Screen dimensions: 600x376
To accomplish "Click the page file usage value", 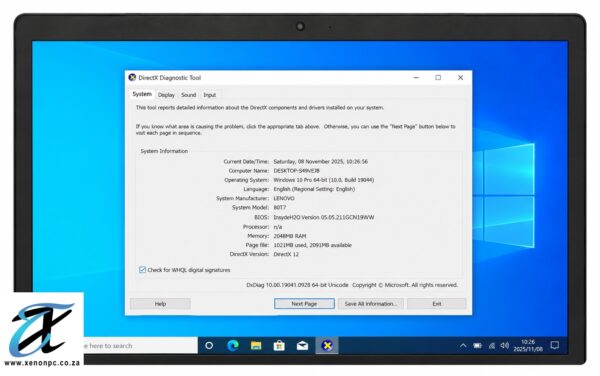I will (312, 245).
